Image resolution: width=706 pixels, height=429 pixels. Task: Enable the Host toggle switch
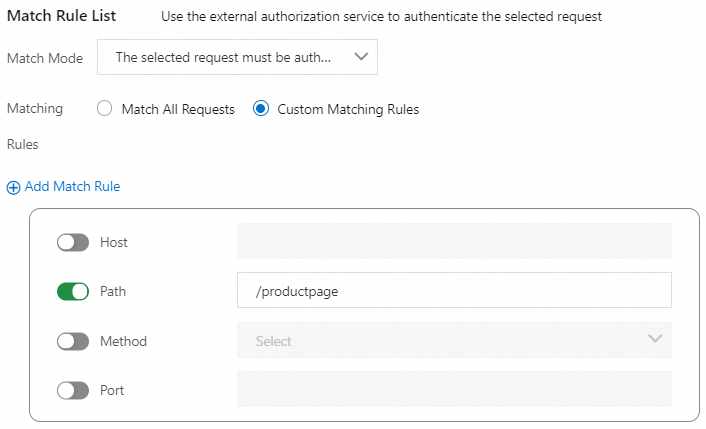(x=73, y=242)
